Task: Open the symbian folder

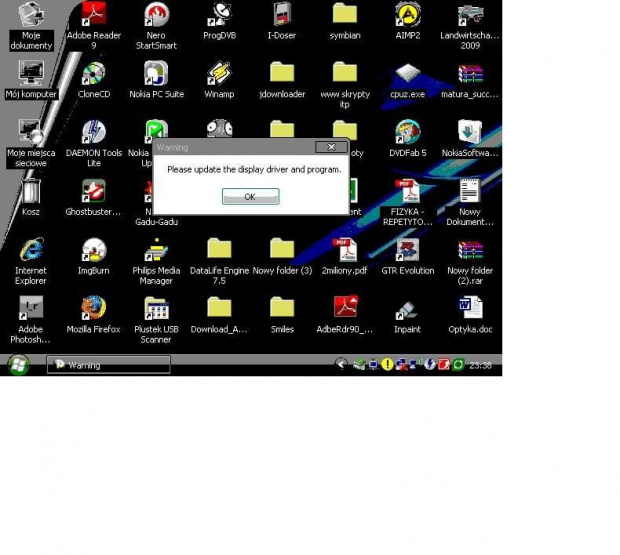Action: [345, 16]
